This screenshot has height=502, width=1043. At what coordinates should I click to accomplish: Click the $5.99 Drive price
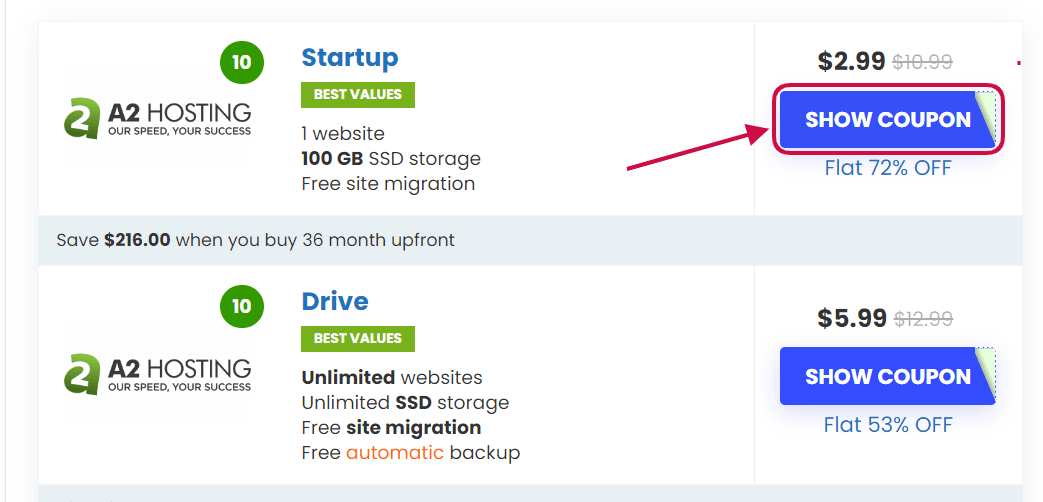[852, 318]
